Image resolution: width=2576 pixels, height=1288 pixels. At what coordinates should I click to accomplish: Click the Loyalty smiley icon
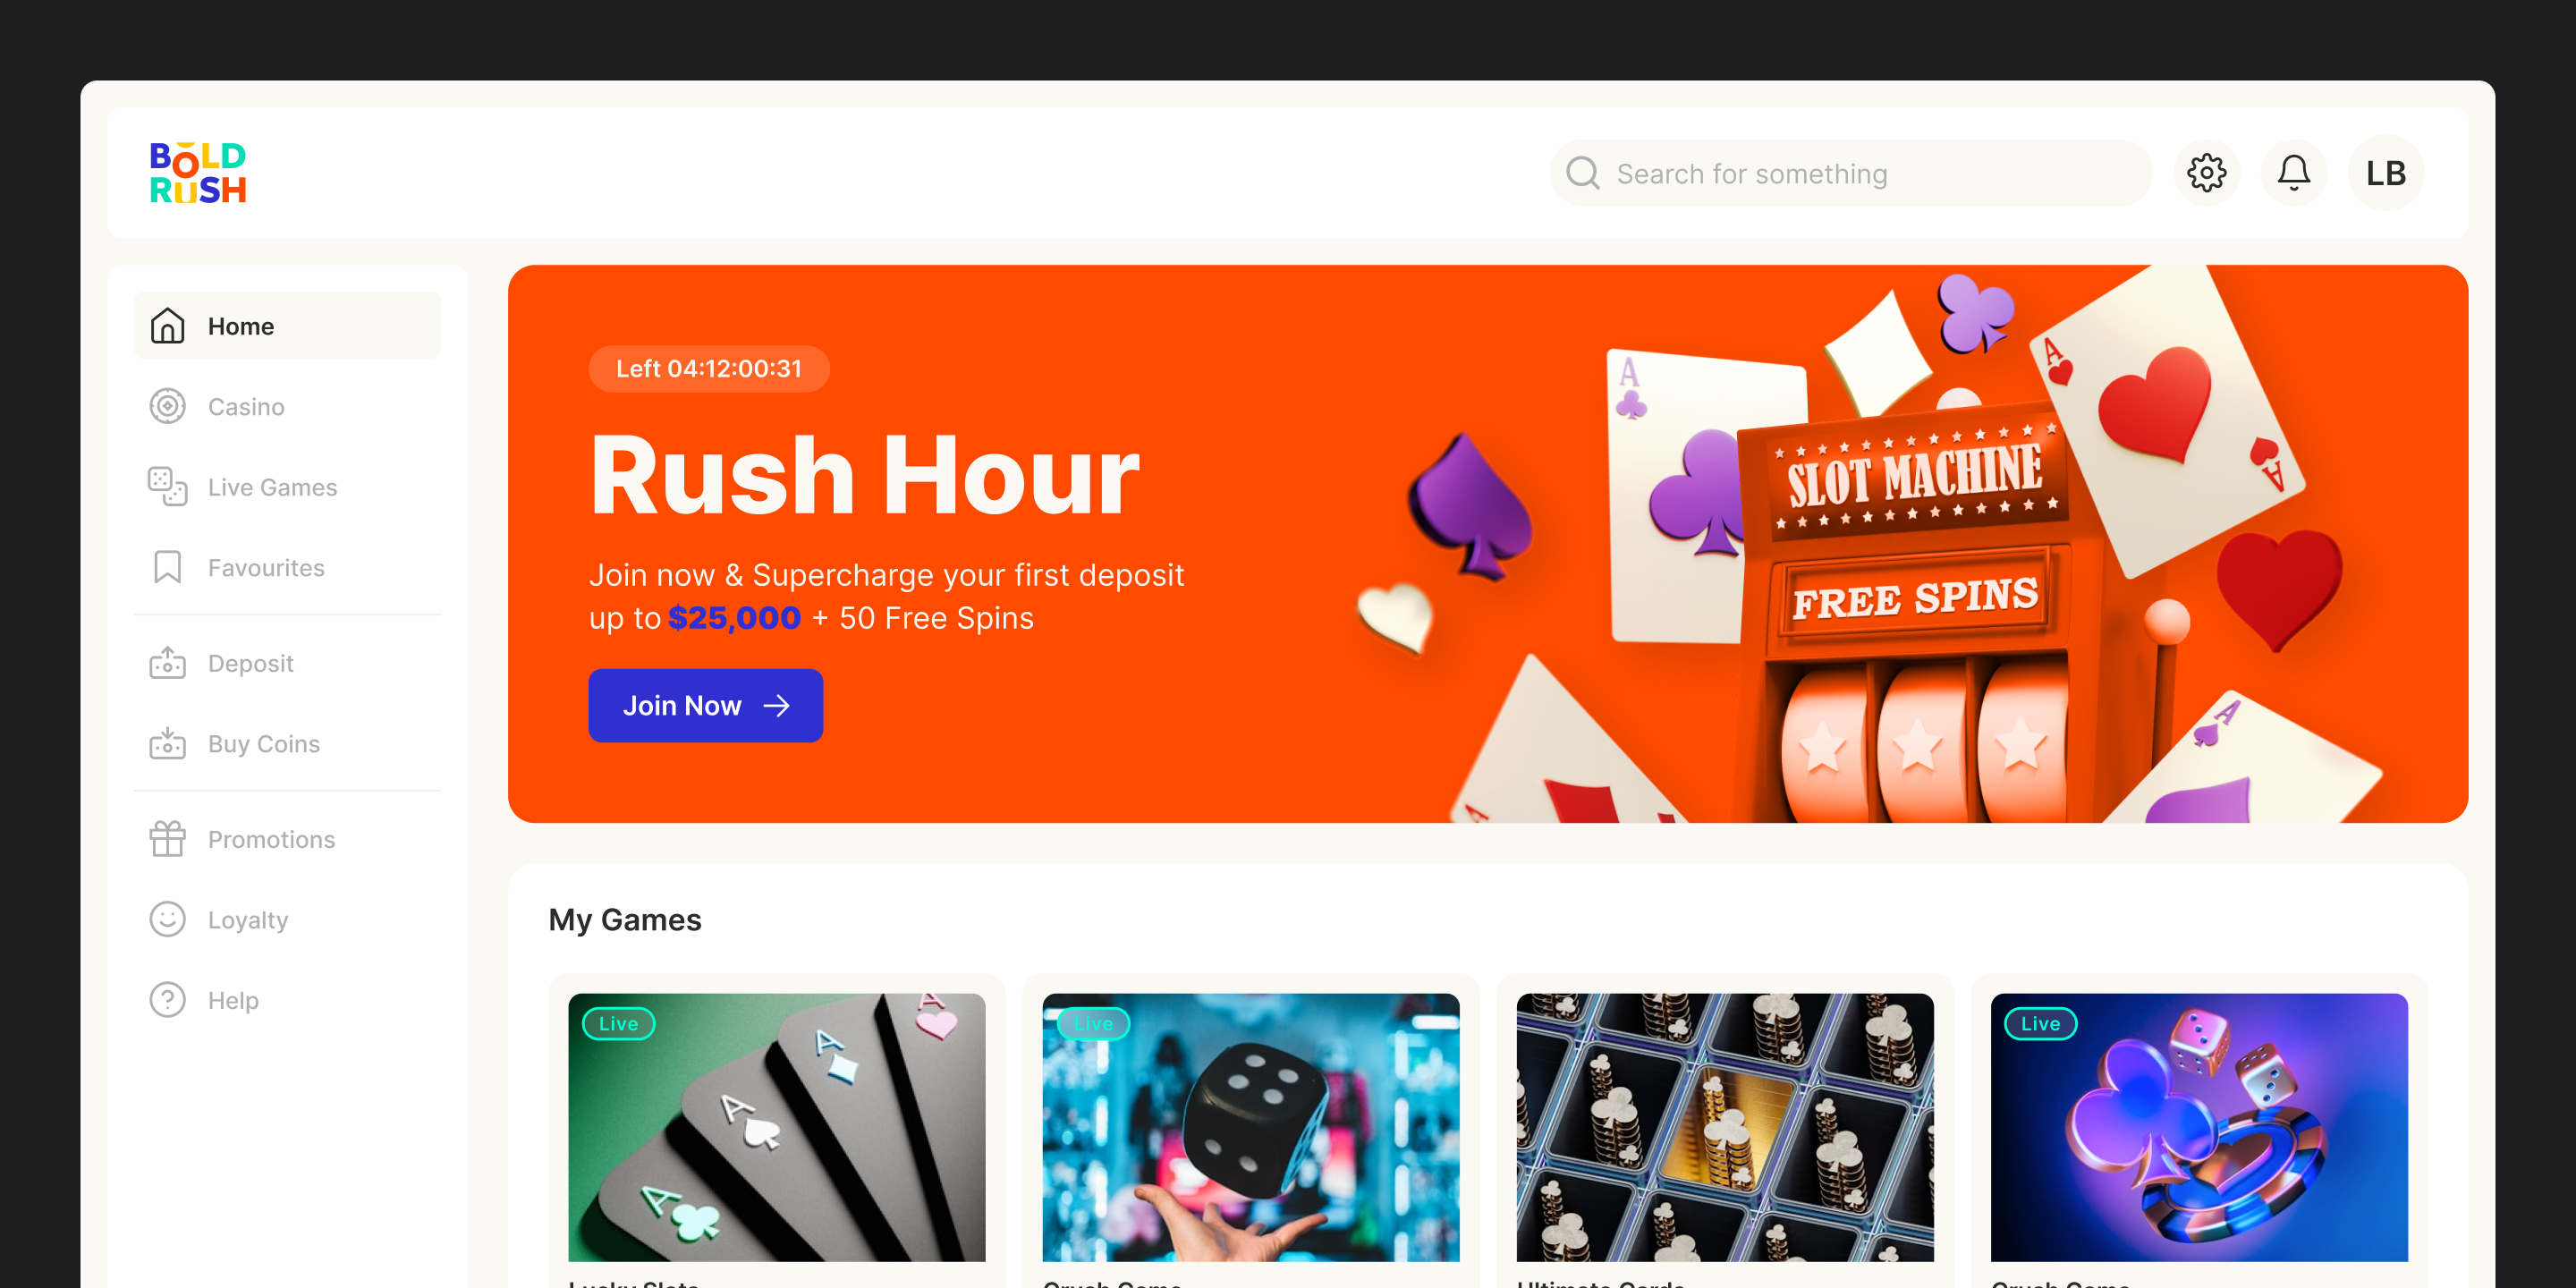click(x=167, y=919)
